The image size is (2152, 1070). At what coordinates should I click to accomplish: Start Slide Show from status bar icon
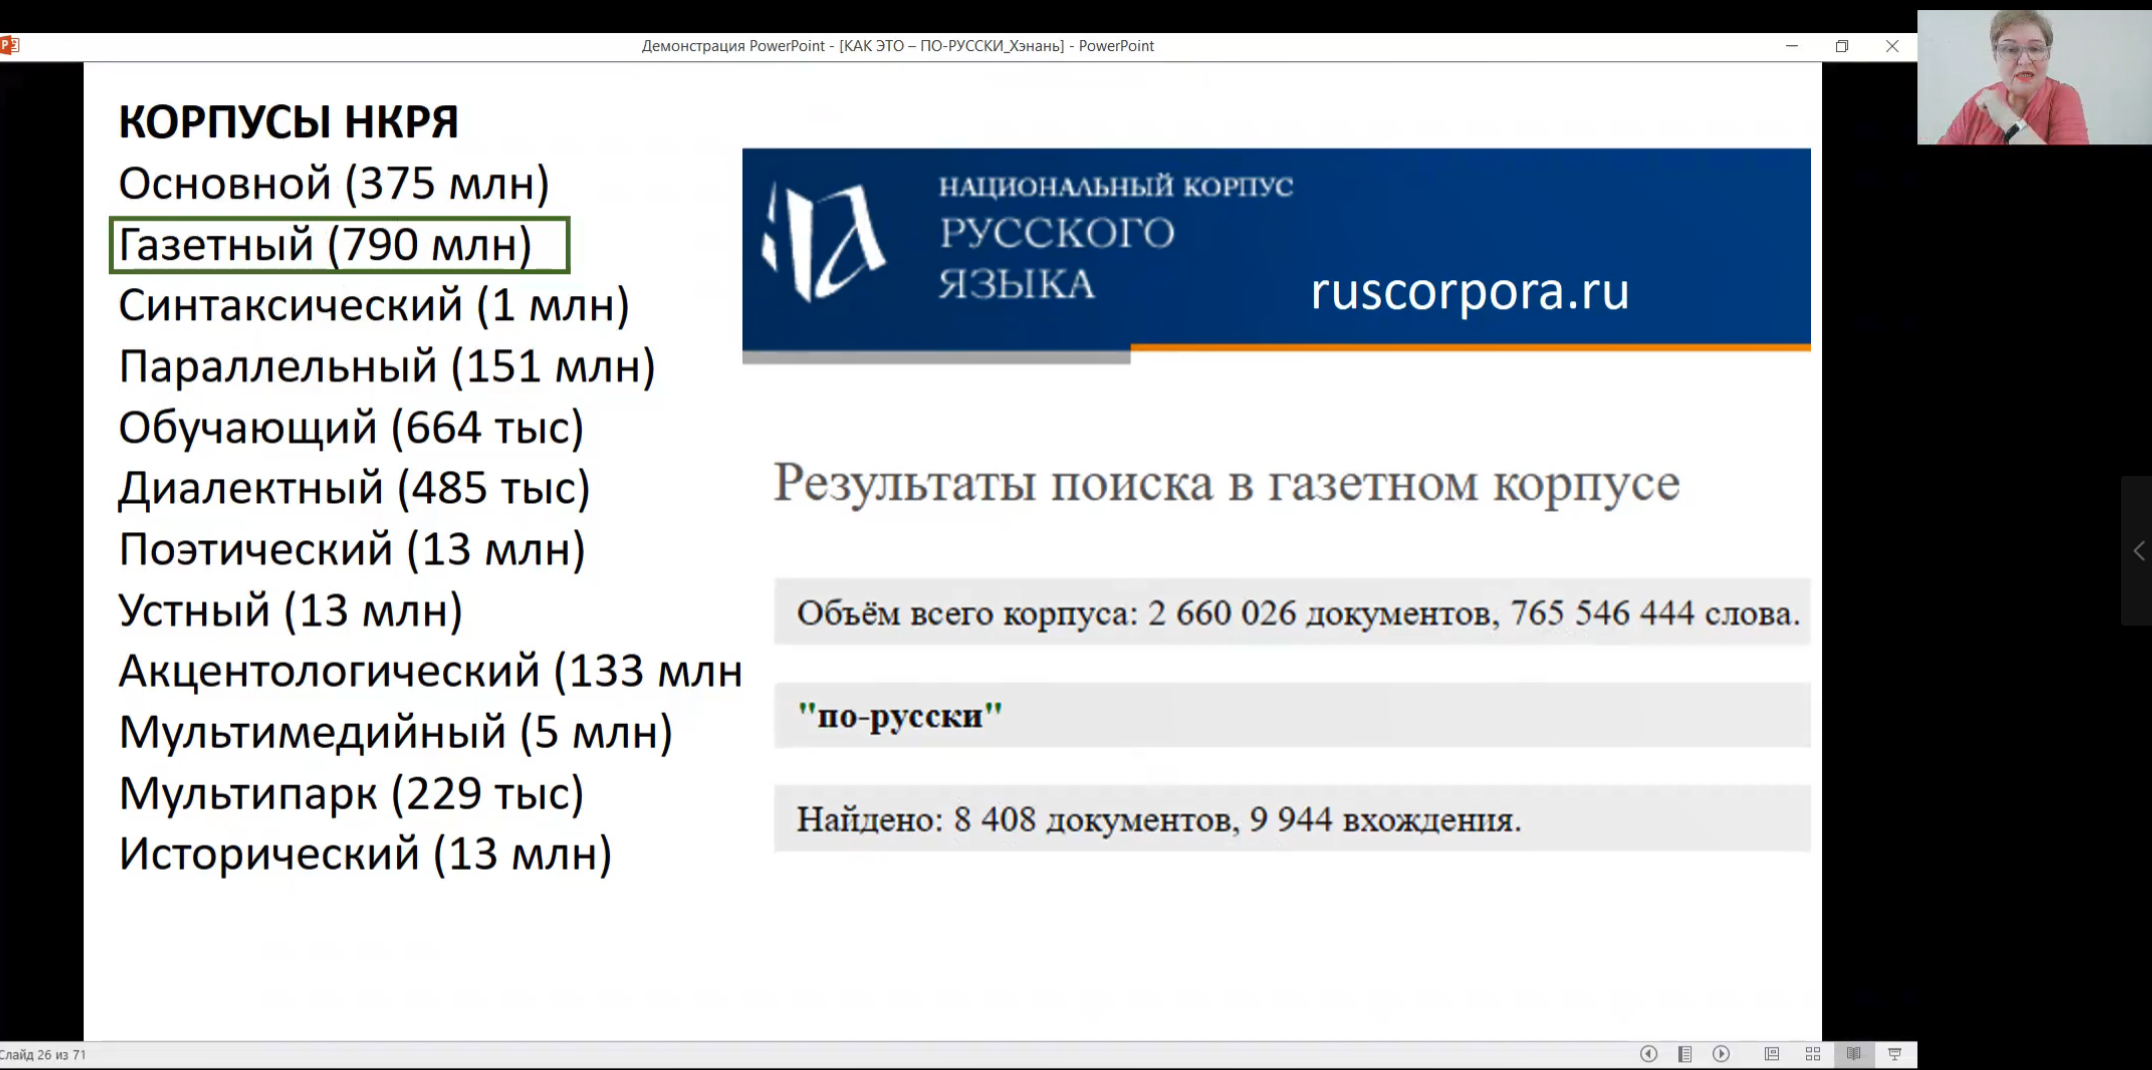click(1894, 1054)
